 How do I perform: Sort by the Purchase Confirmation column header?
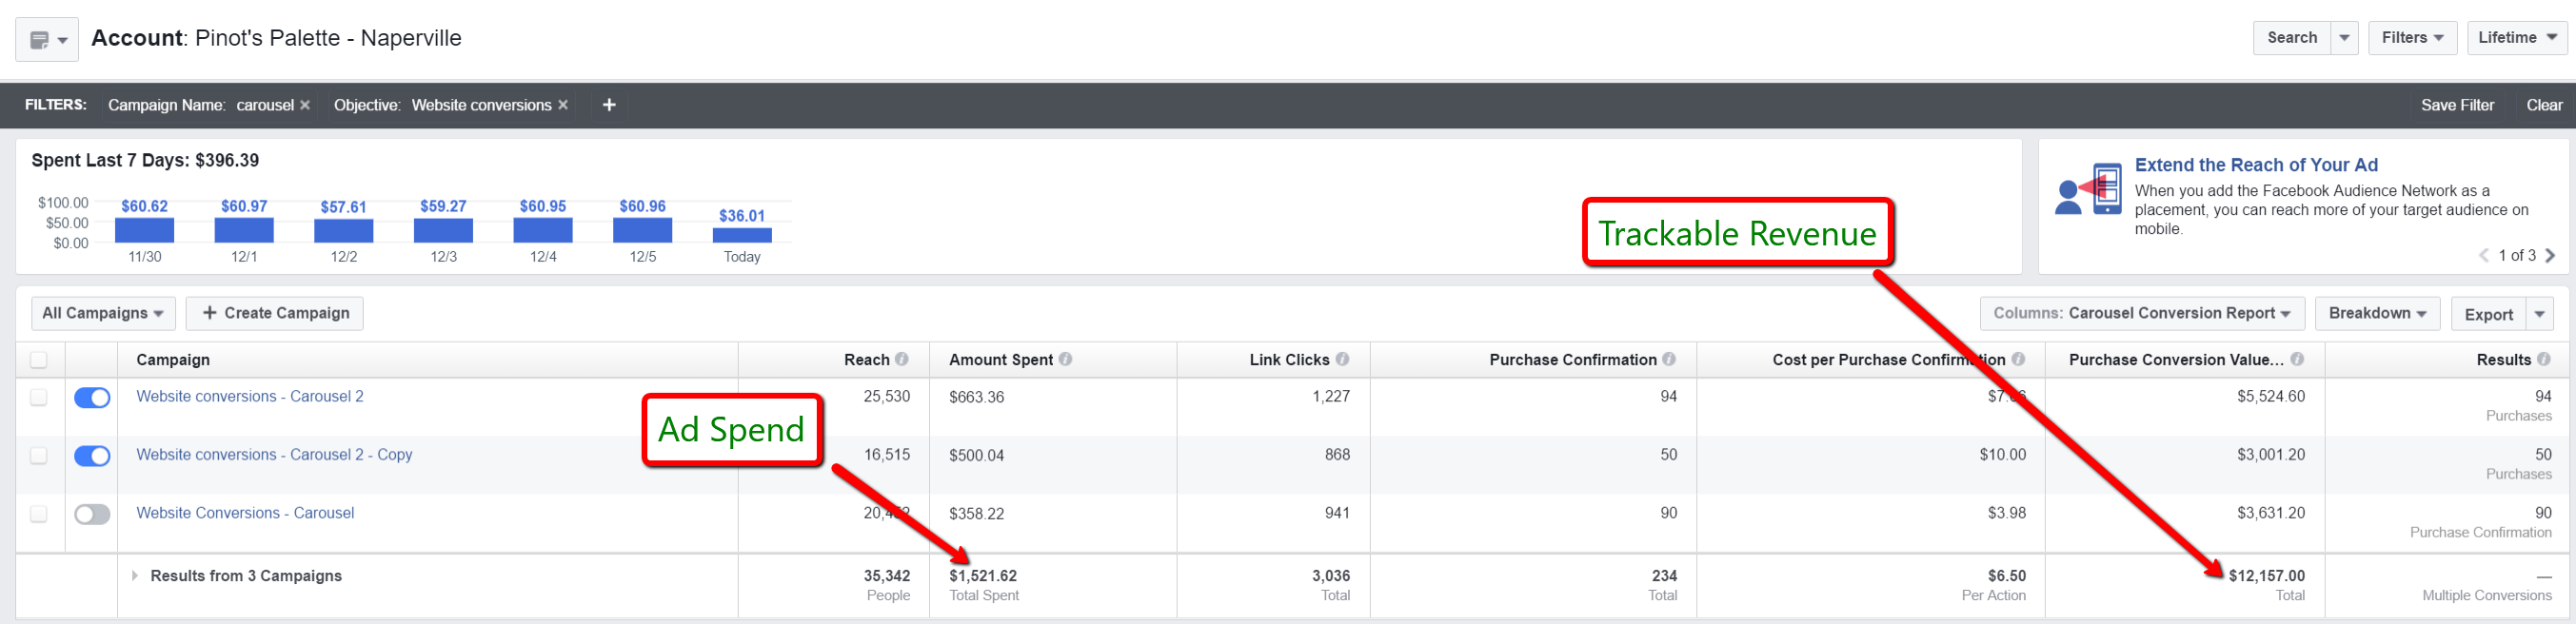point(1573,360)
